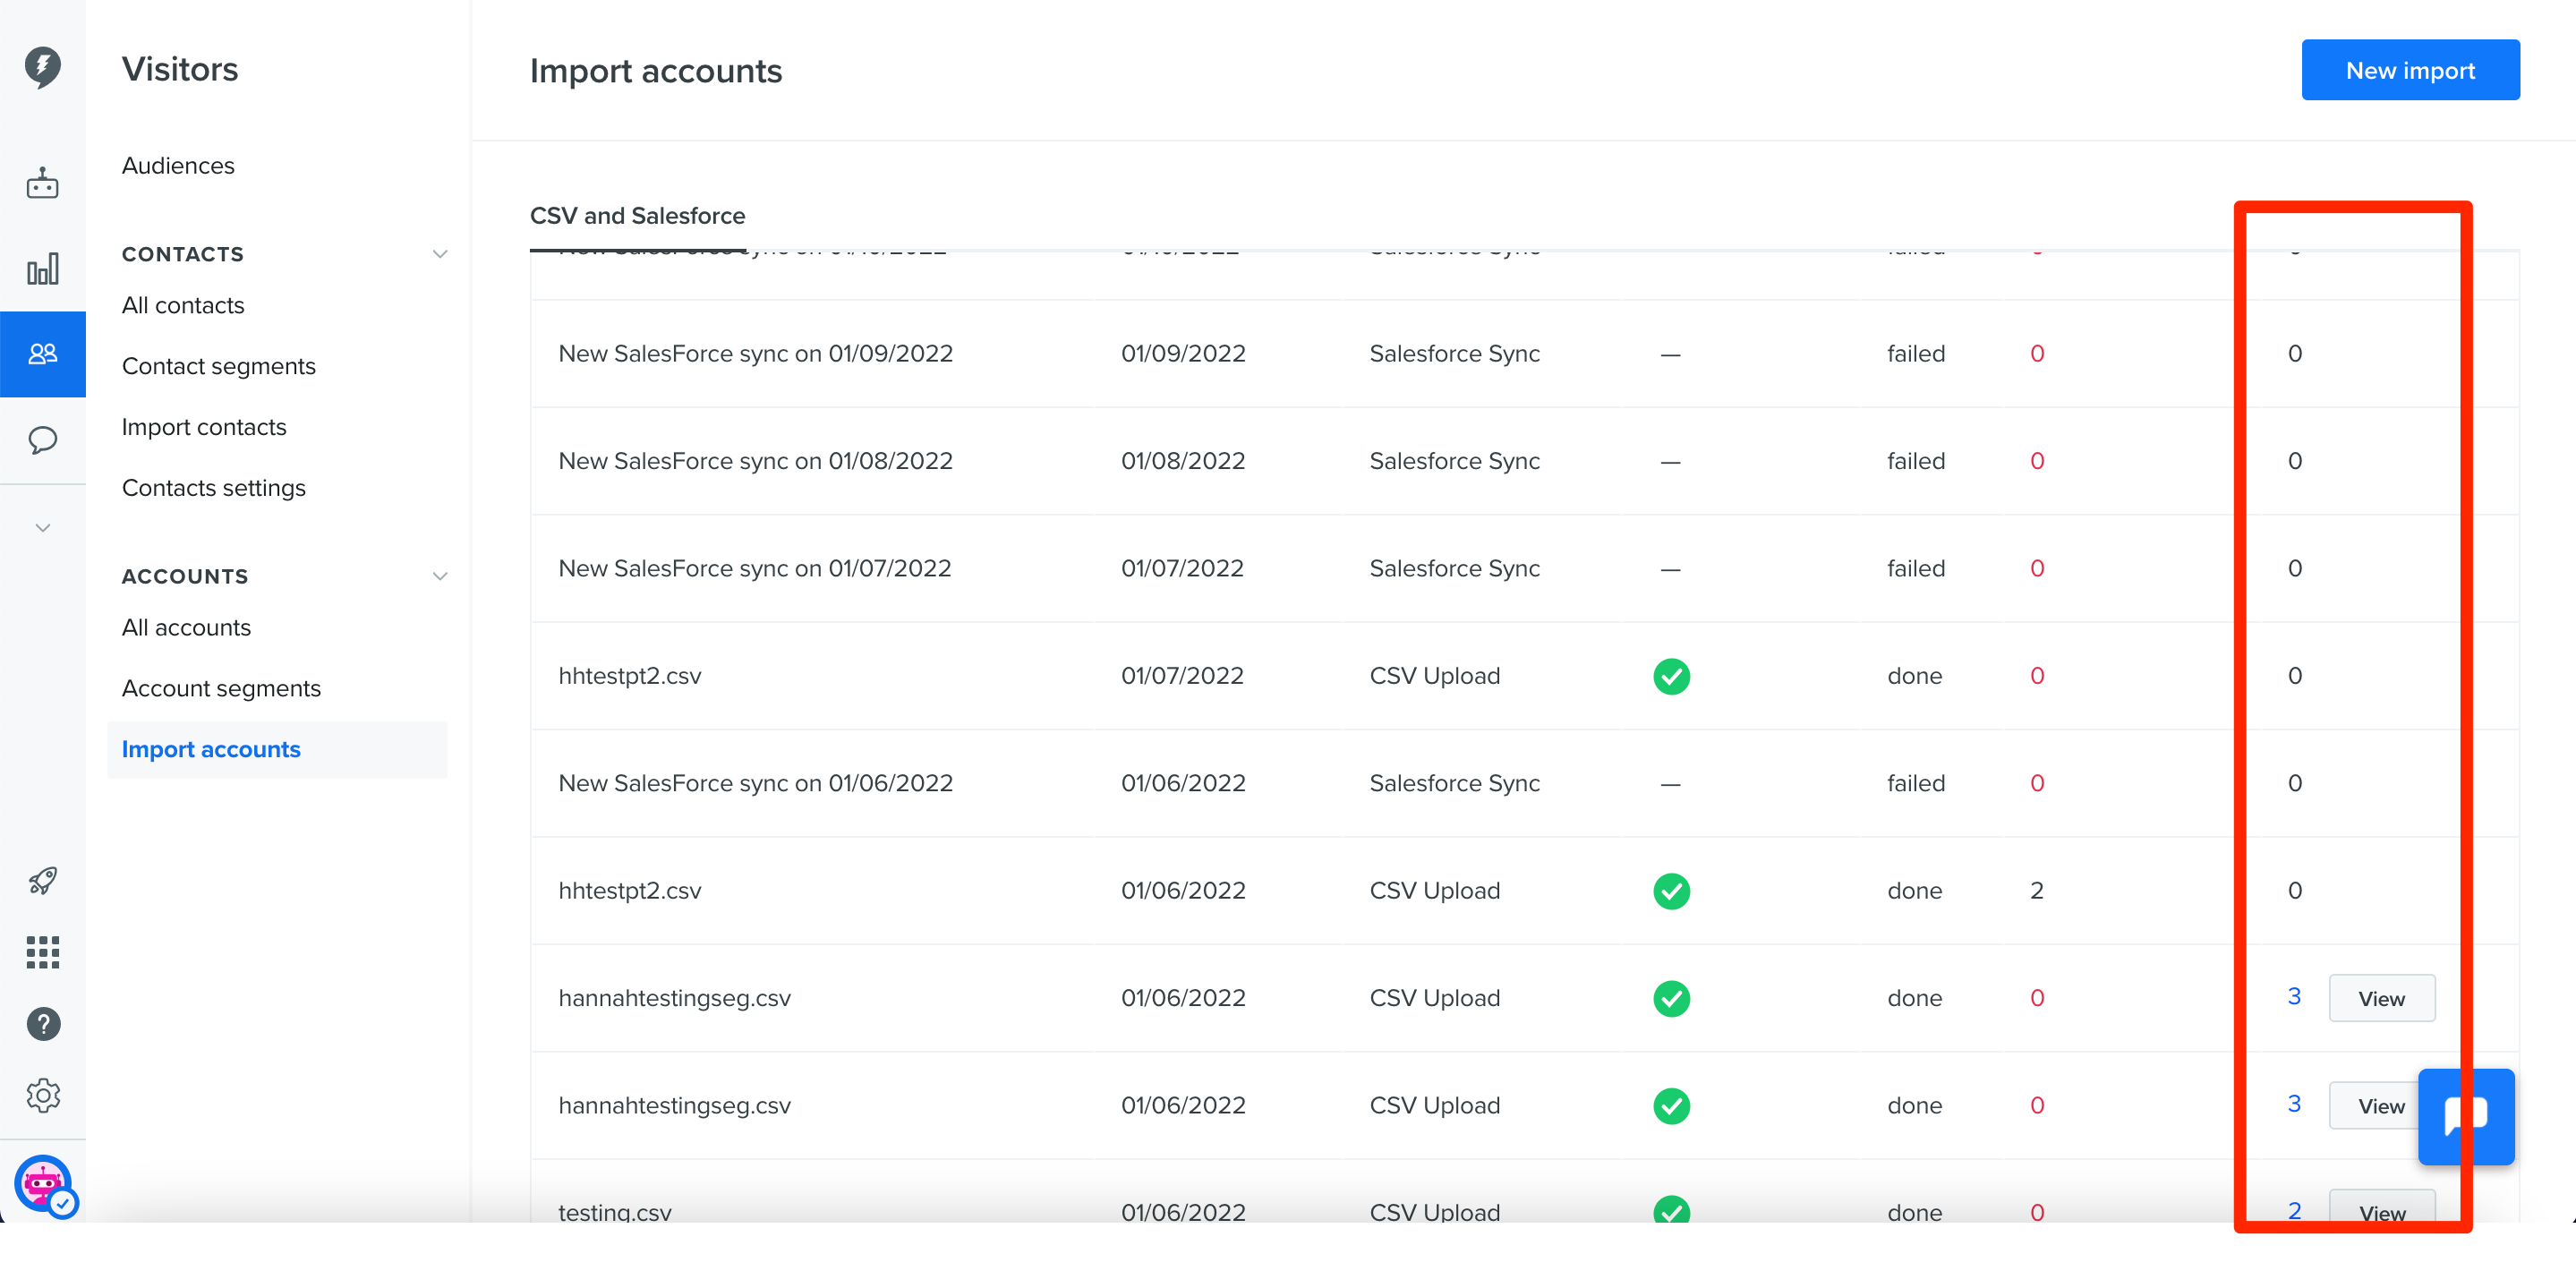Open Contacts settings

(214, 488)
